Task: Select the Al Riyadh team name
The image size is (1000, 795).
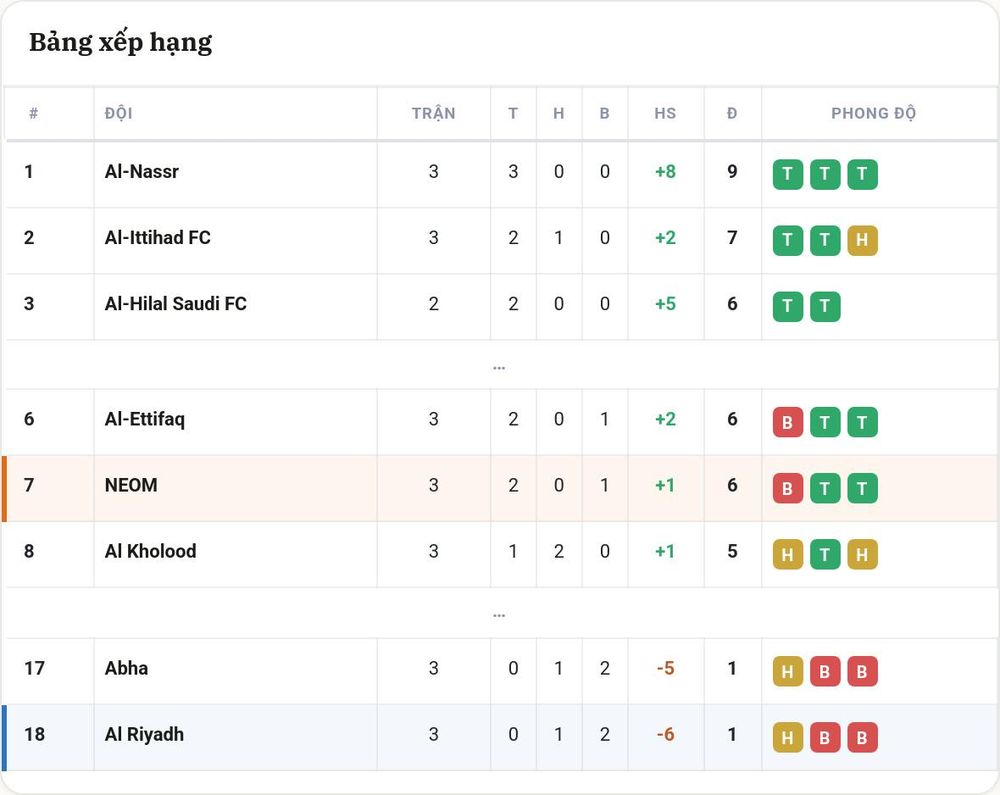Action: pyautogui.click(x=144, y=734)
